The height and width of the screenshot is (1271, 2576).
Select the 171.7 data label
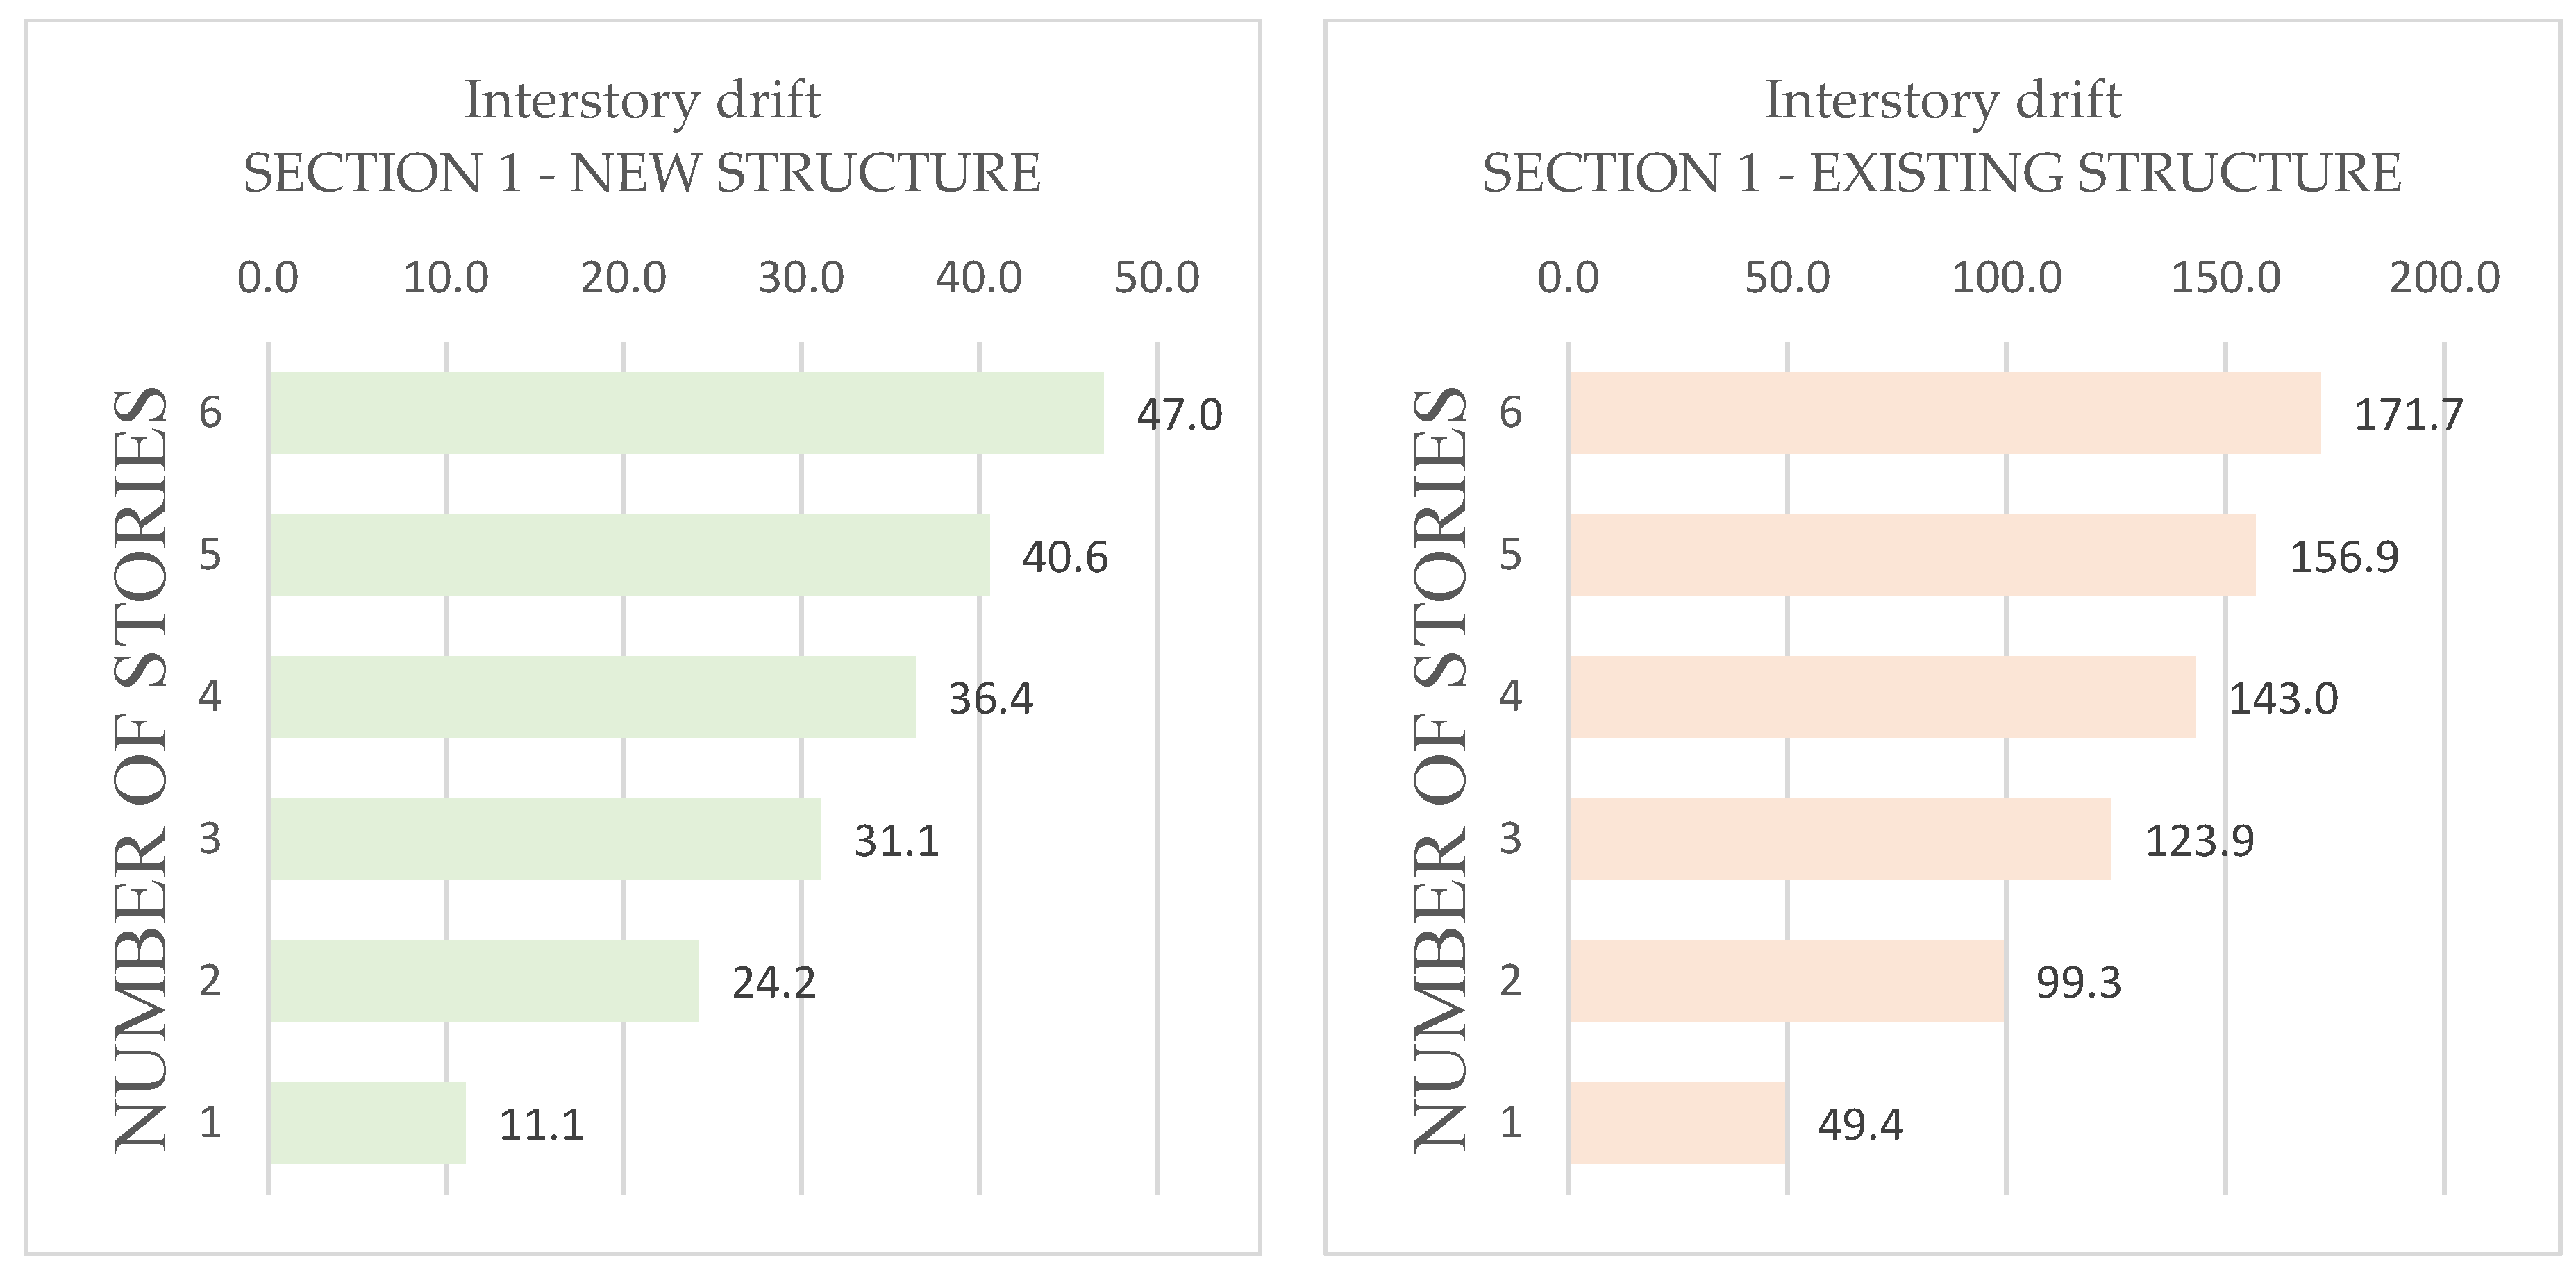(x=2409, y=415)
